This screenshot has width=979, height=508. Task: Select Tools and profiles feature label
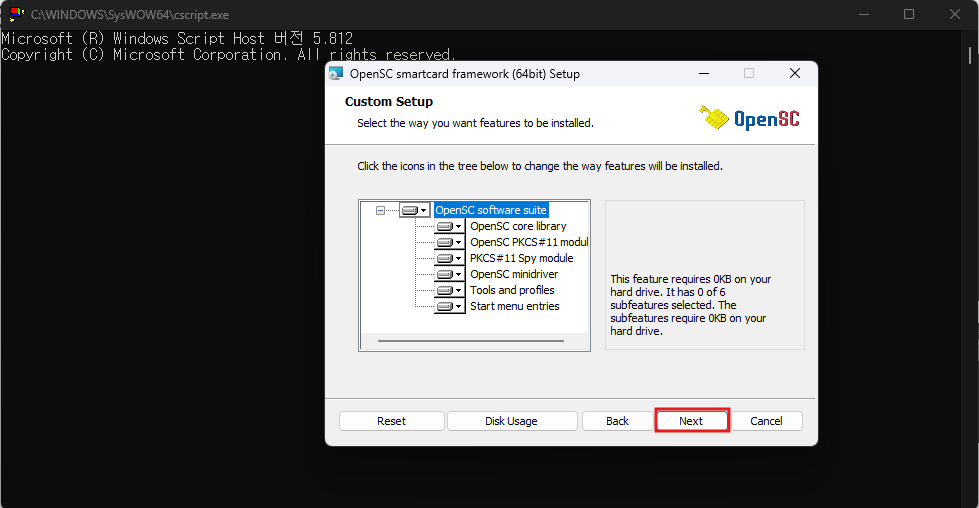point(512,290)
